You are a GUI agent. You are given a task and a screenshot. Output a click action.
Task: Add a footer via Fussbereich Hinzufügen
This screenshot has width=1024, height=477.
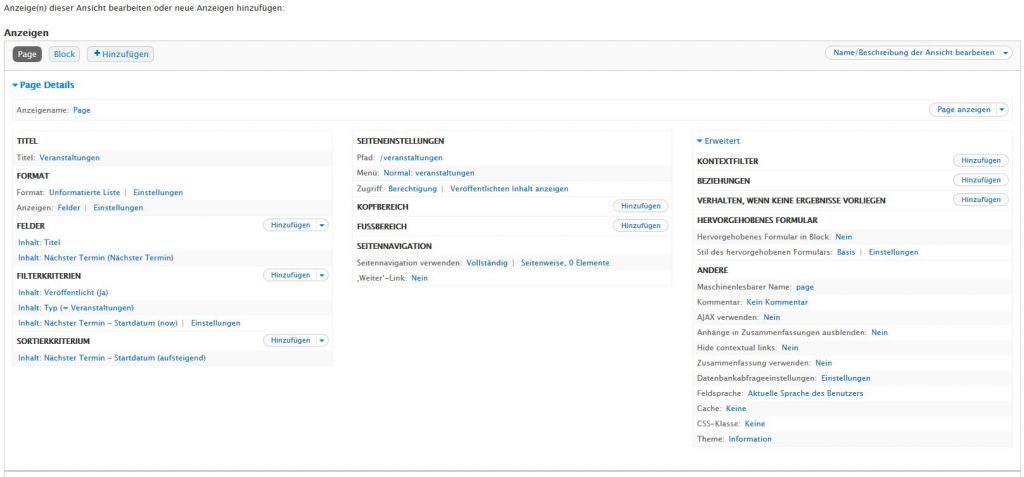click(x=640, y=226)
